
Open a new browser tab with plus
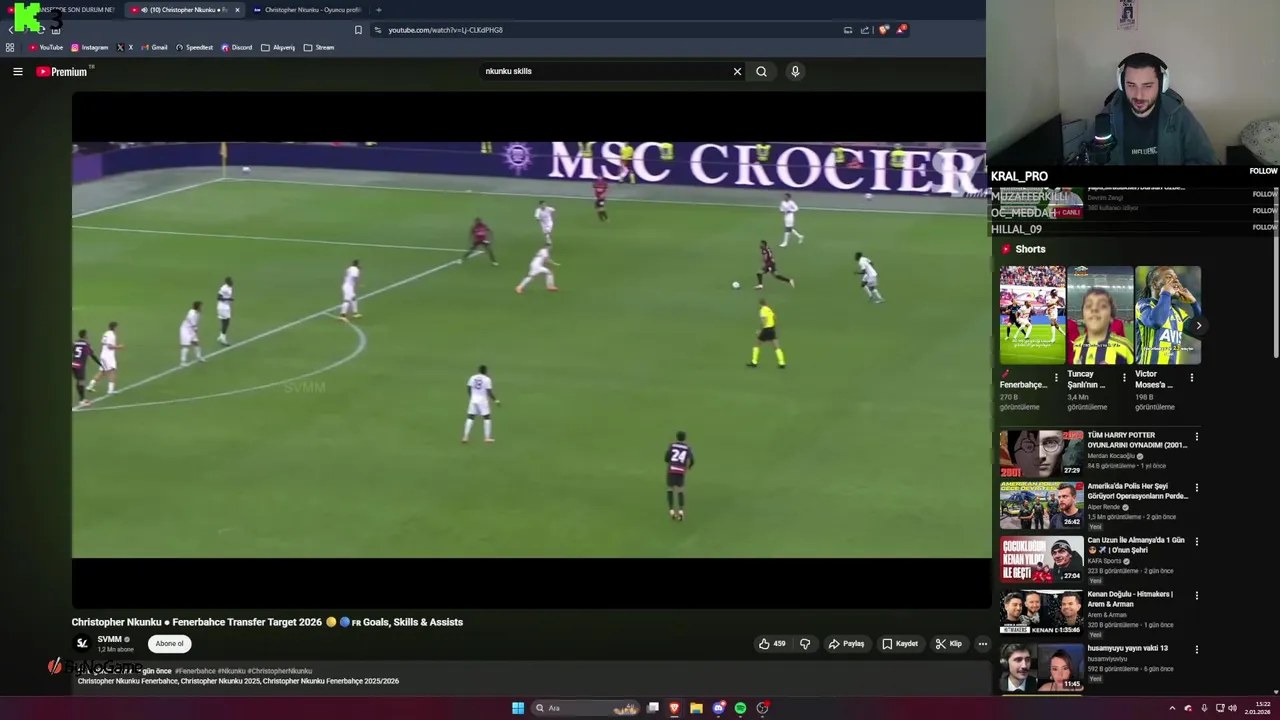pos(378,10)
